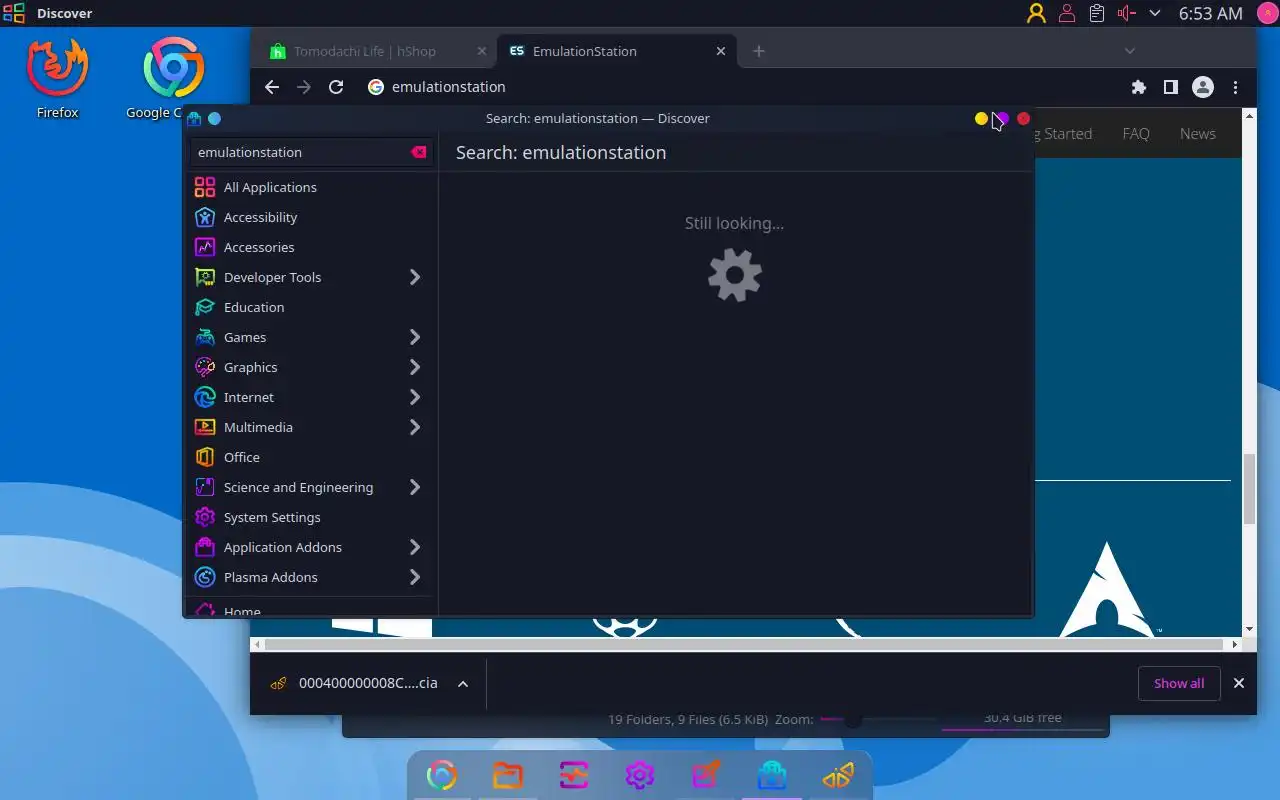Select the Education category icon
This screenshot has width=1280, height=800.
pyautogui.click(x=205, y=307)
